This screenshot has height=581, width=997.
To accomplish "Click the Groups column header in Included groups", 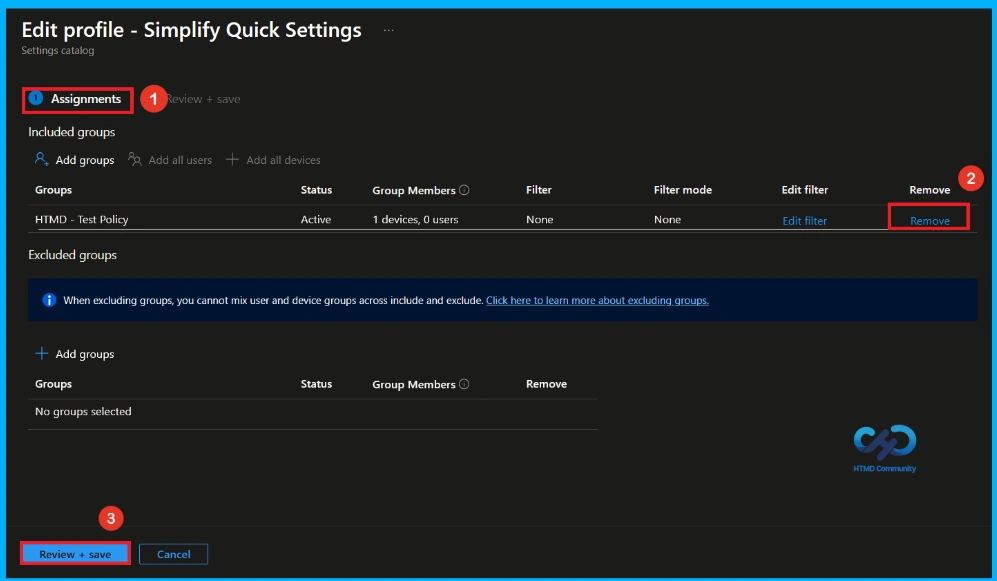I will (x=53, y=189).
